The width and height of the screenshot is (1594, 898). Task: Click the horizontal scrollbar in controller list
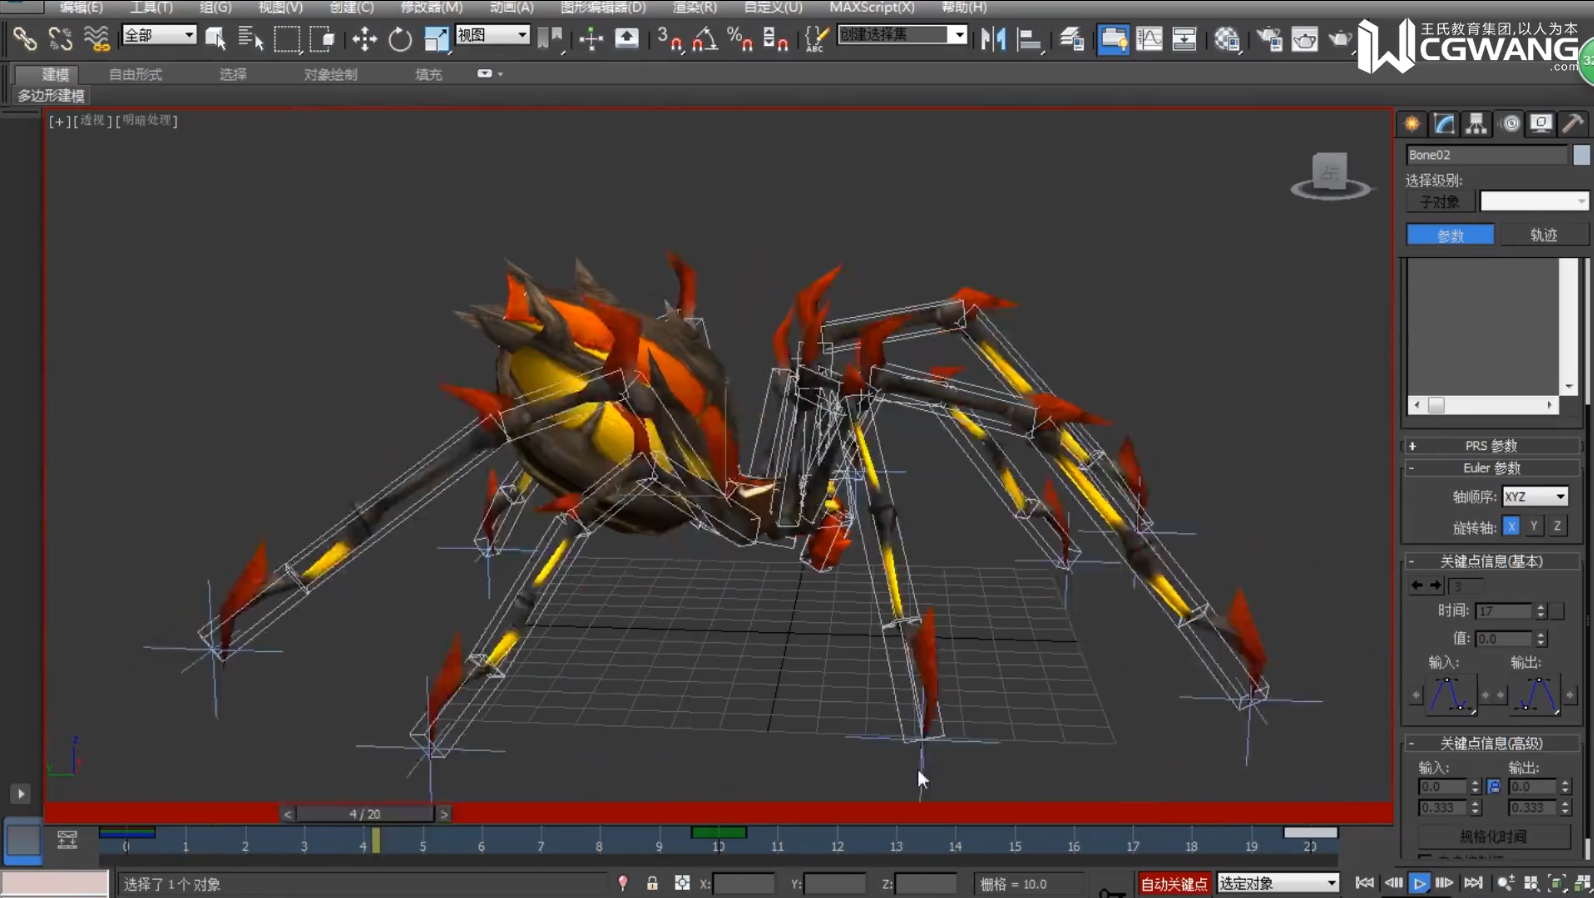(x=1484, y=405)
